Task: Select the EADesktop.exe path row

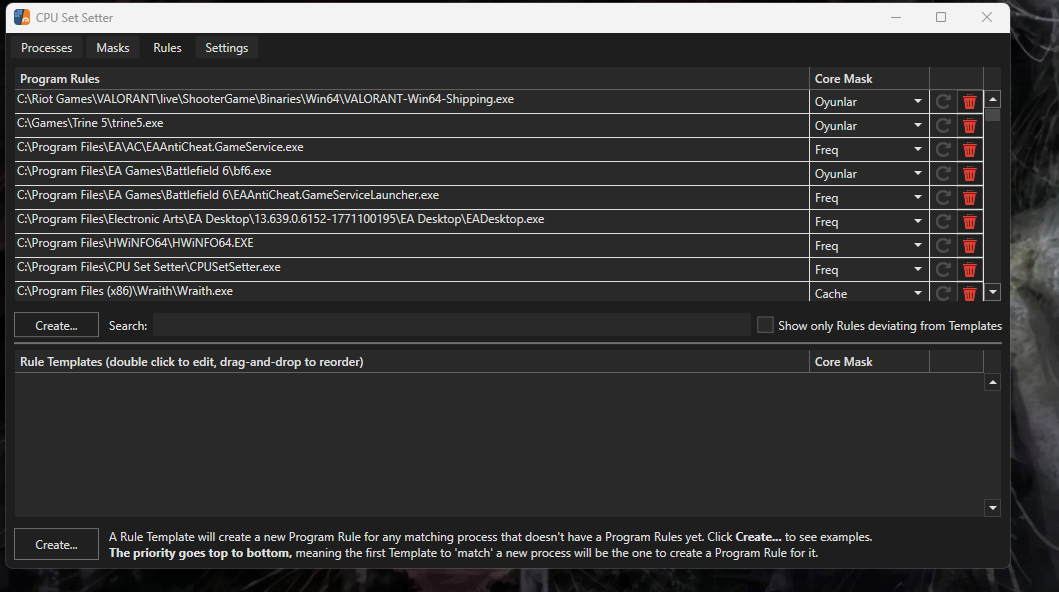Action: click(x=411, y=221)
